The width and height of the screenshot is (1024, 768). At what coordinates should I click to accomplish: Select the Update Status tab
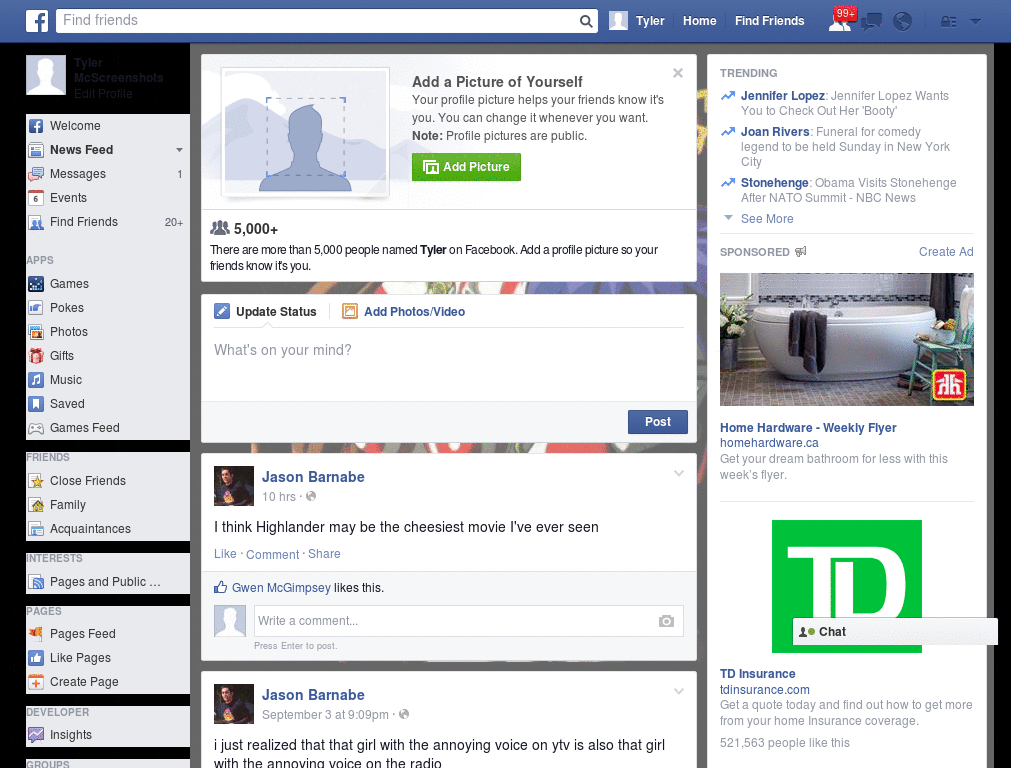(265, 312)
